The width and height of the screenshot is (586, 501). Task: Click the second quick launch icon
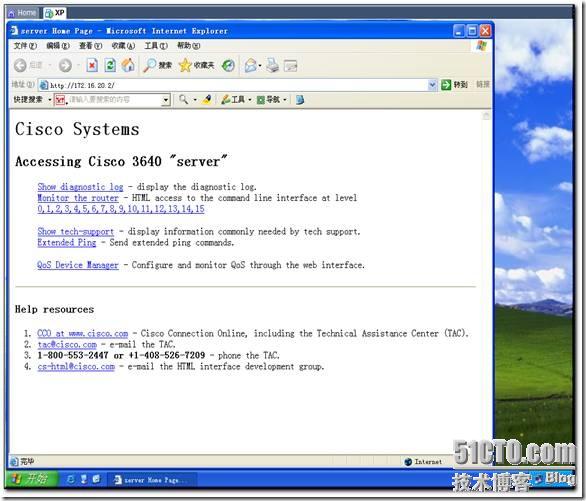coord(83,479)
